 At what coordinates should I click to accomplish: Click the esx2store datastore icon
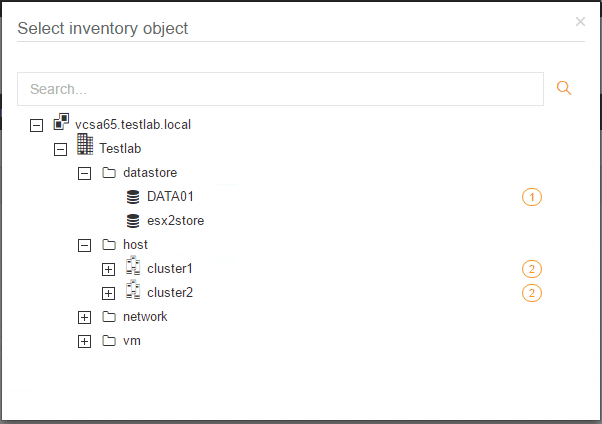[133, 221]
